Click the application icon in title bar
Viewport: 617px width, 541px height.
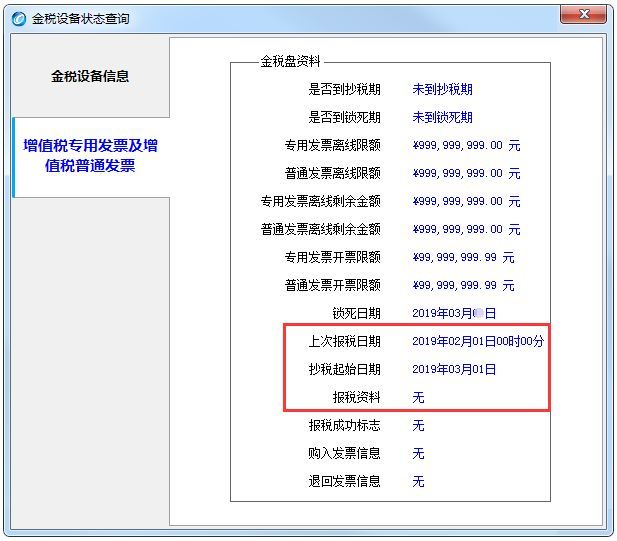18,18
